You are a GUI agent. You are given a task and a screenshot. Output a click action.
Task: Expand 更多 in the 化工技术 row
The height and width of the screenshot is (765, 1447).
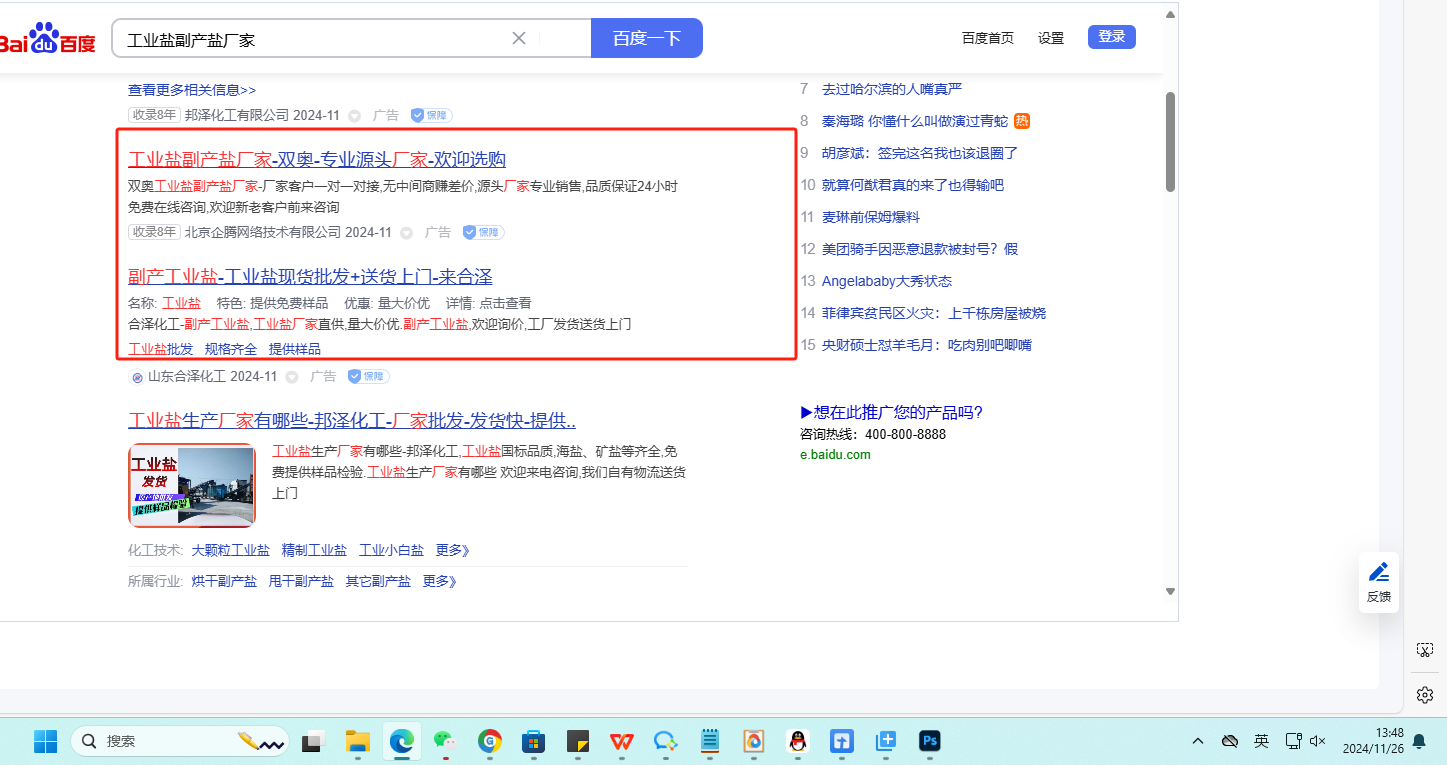[452, 550]
